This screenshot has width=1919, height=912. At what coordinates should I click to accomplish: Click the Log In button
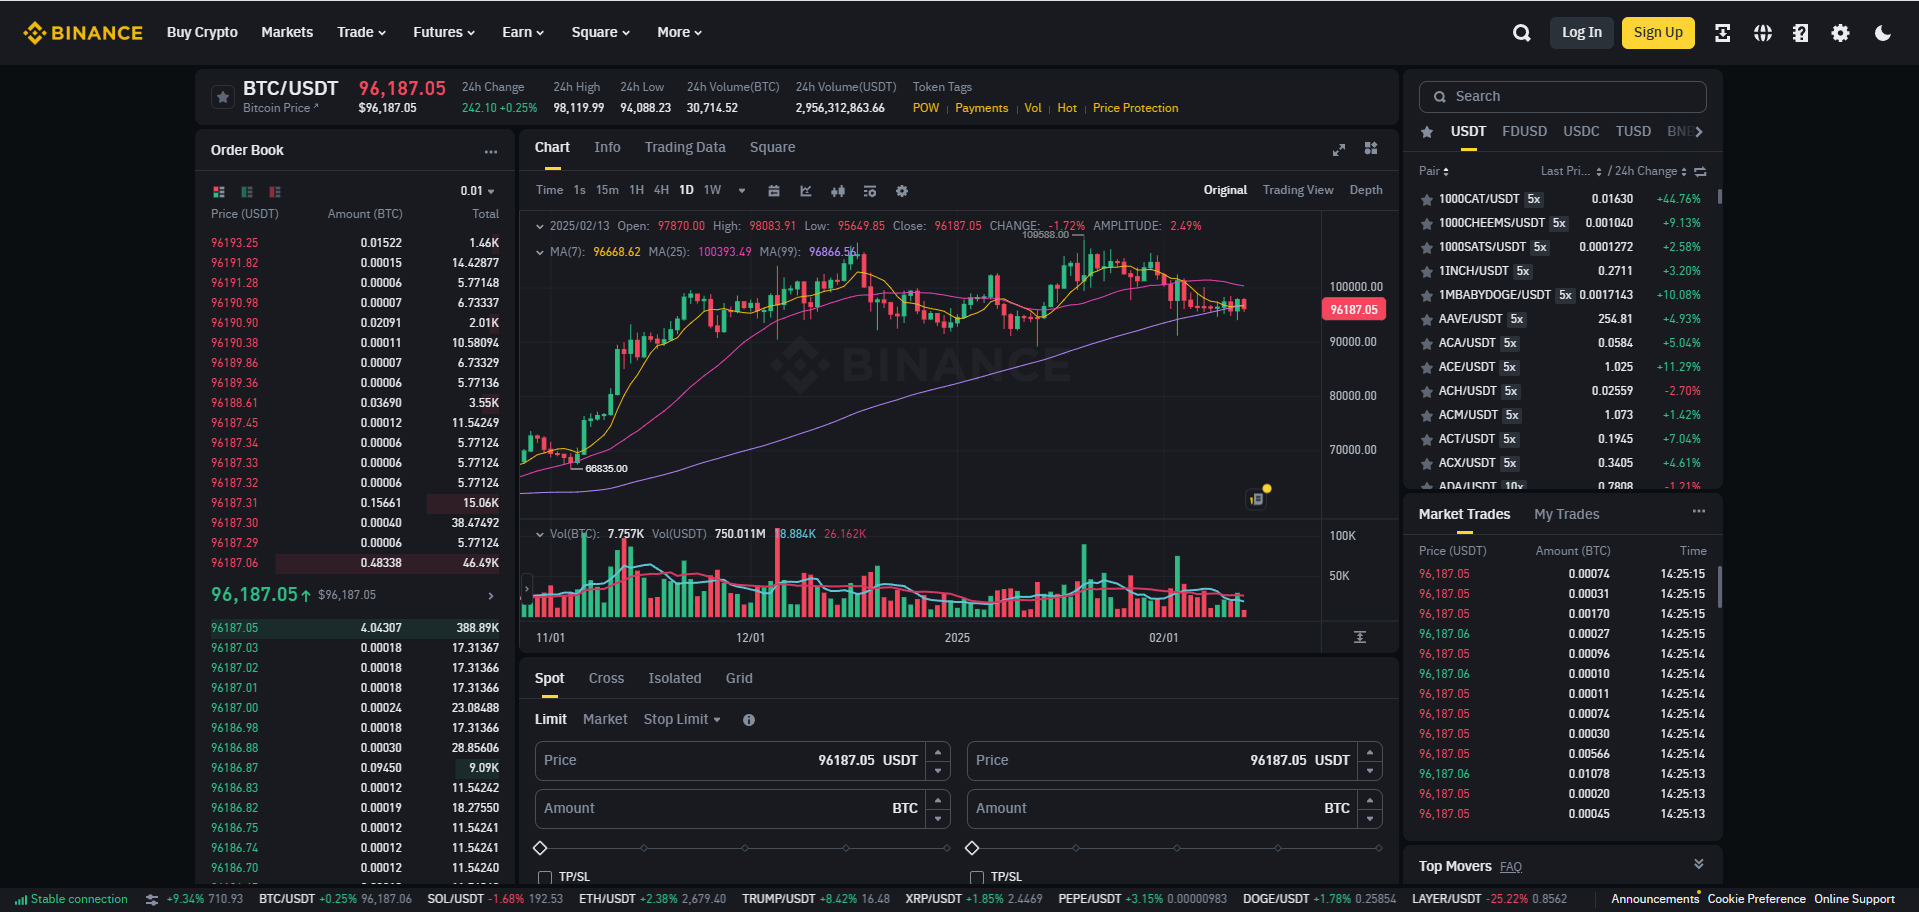click(1582, 33)
